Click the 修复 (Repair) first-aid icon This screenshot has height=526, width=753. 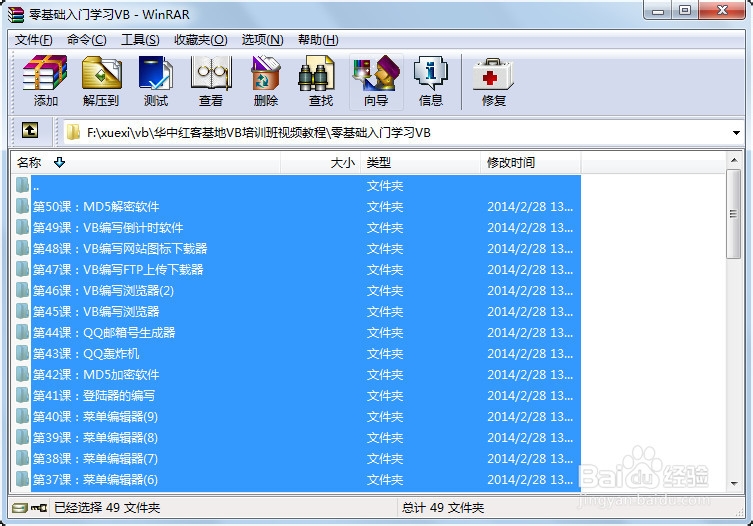pos(493,74)
